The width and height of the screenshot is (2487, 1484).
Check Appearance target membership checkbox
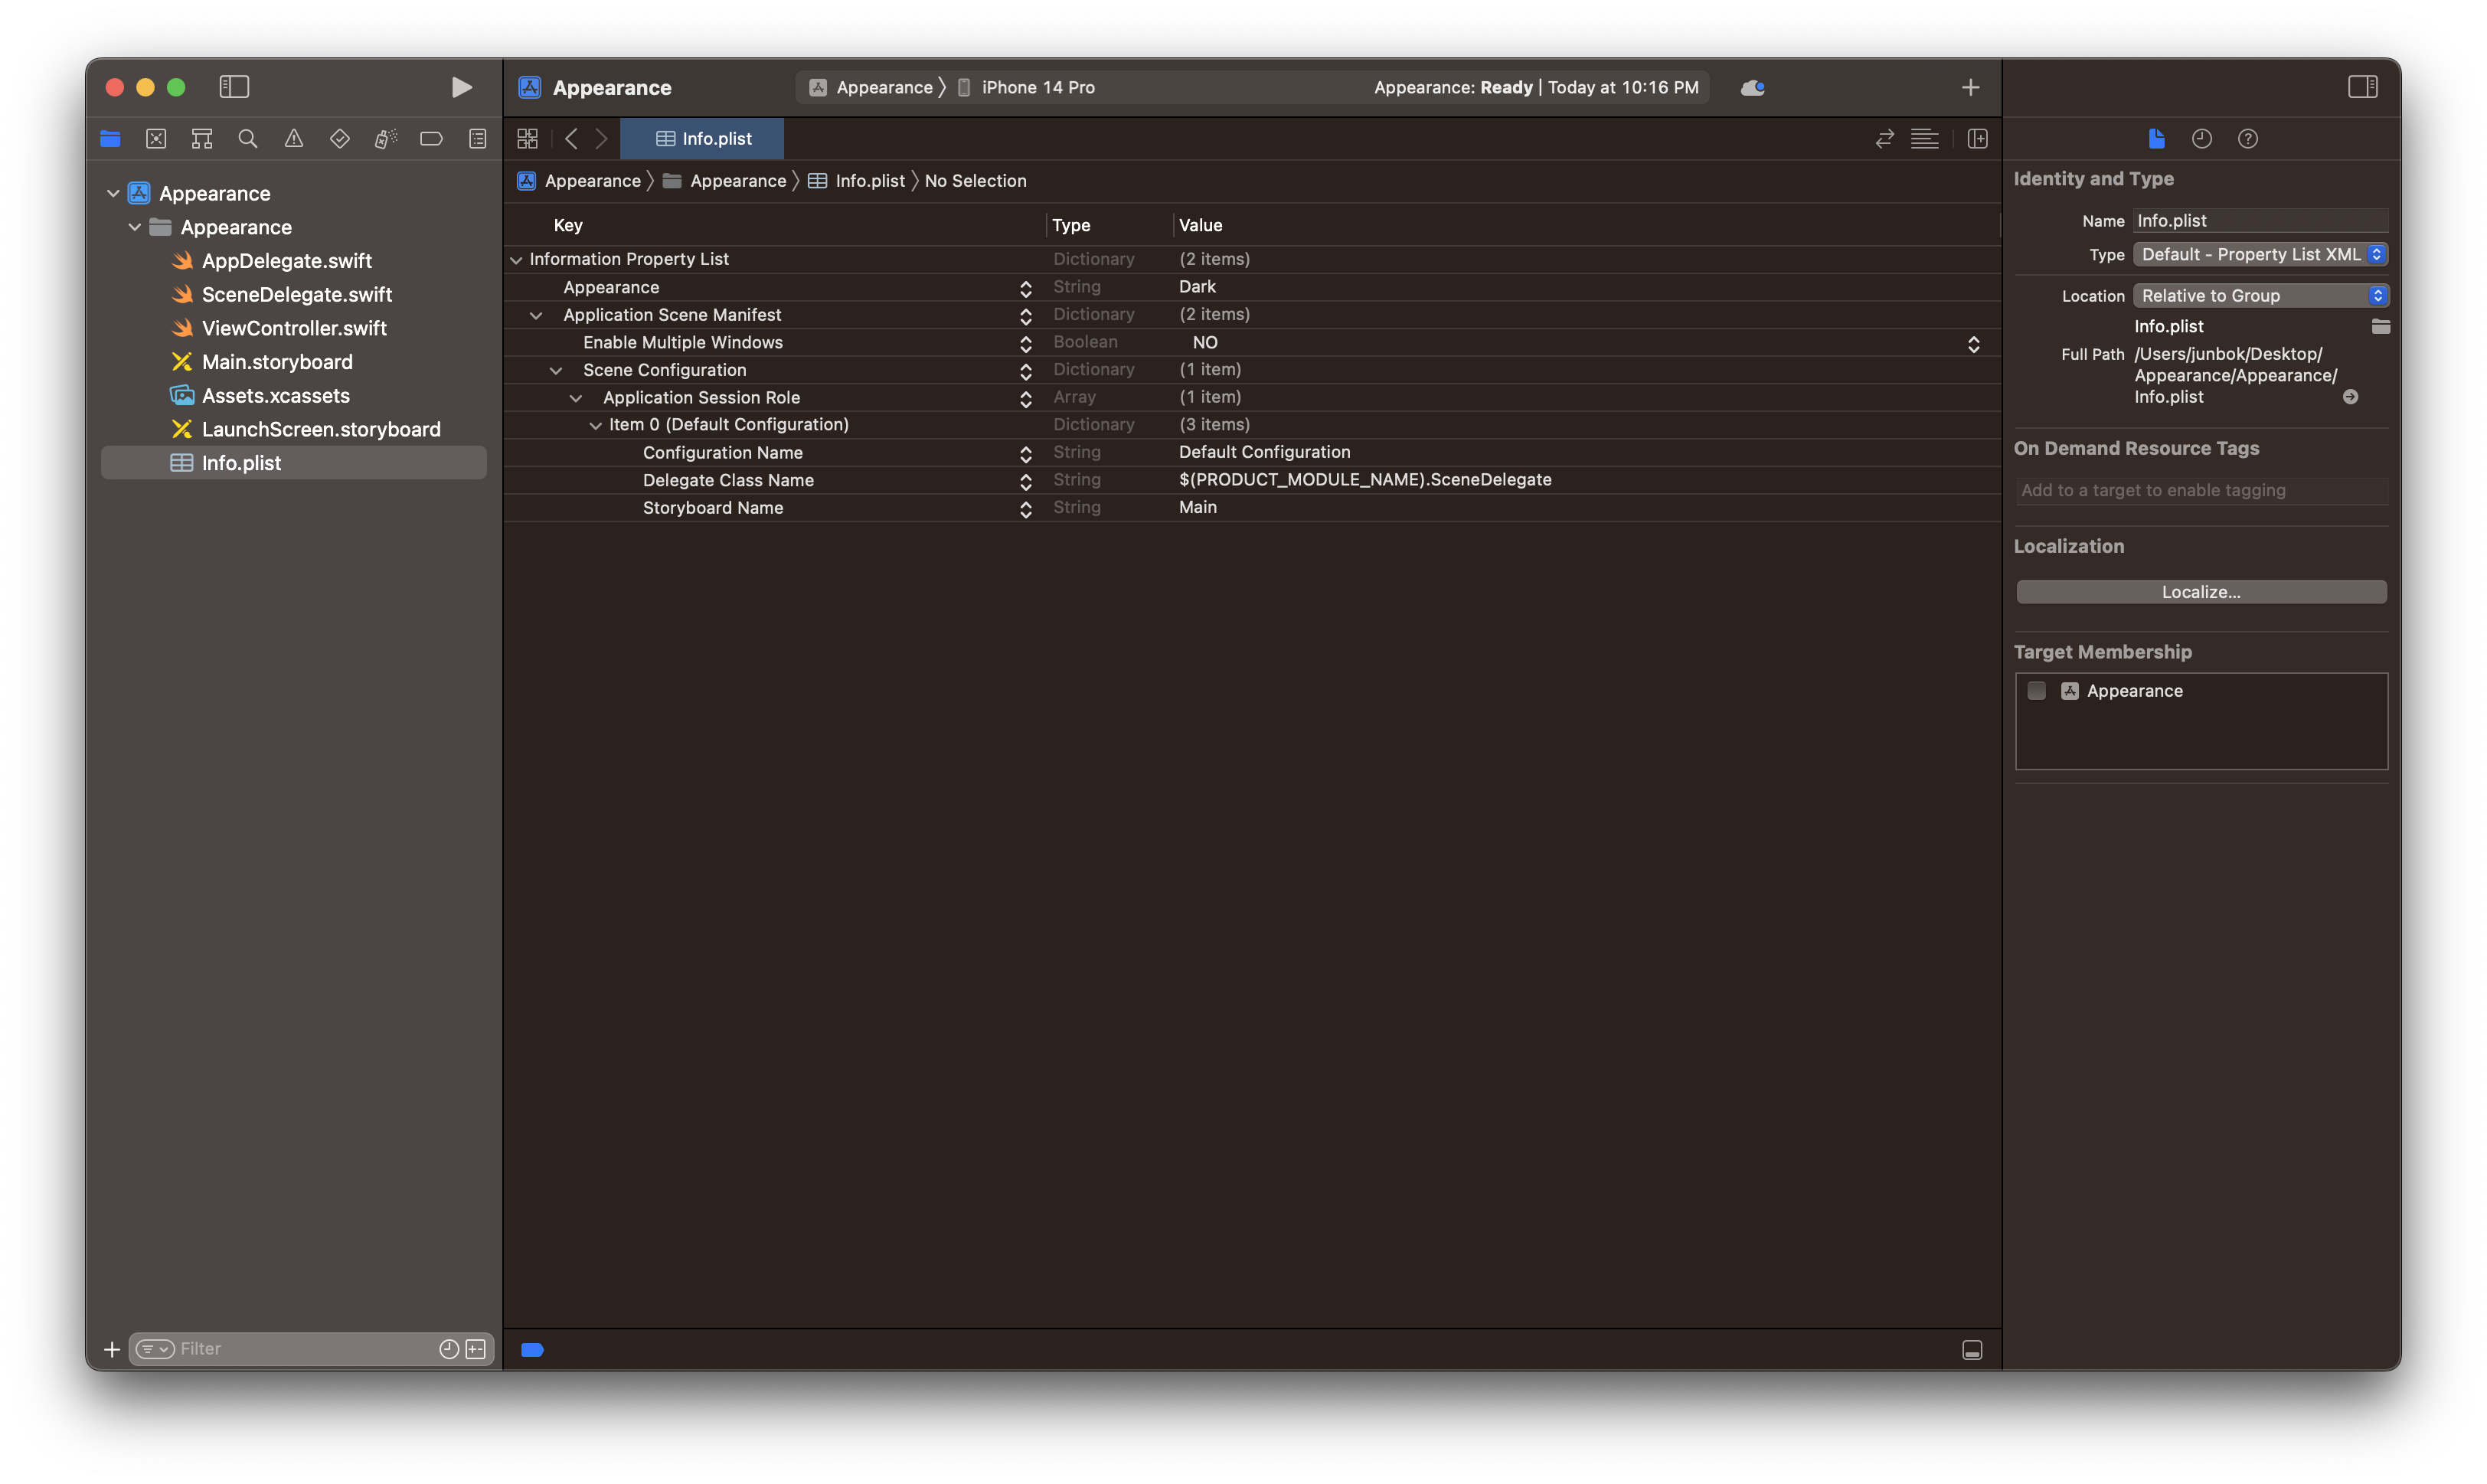[2036, 691]
